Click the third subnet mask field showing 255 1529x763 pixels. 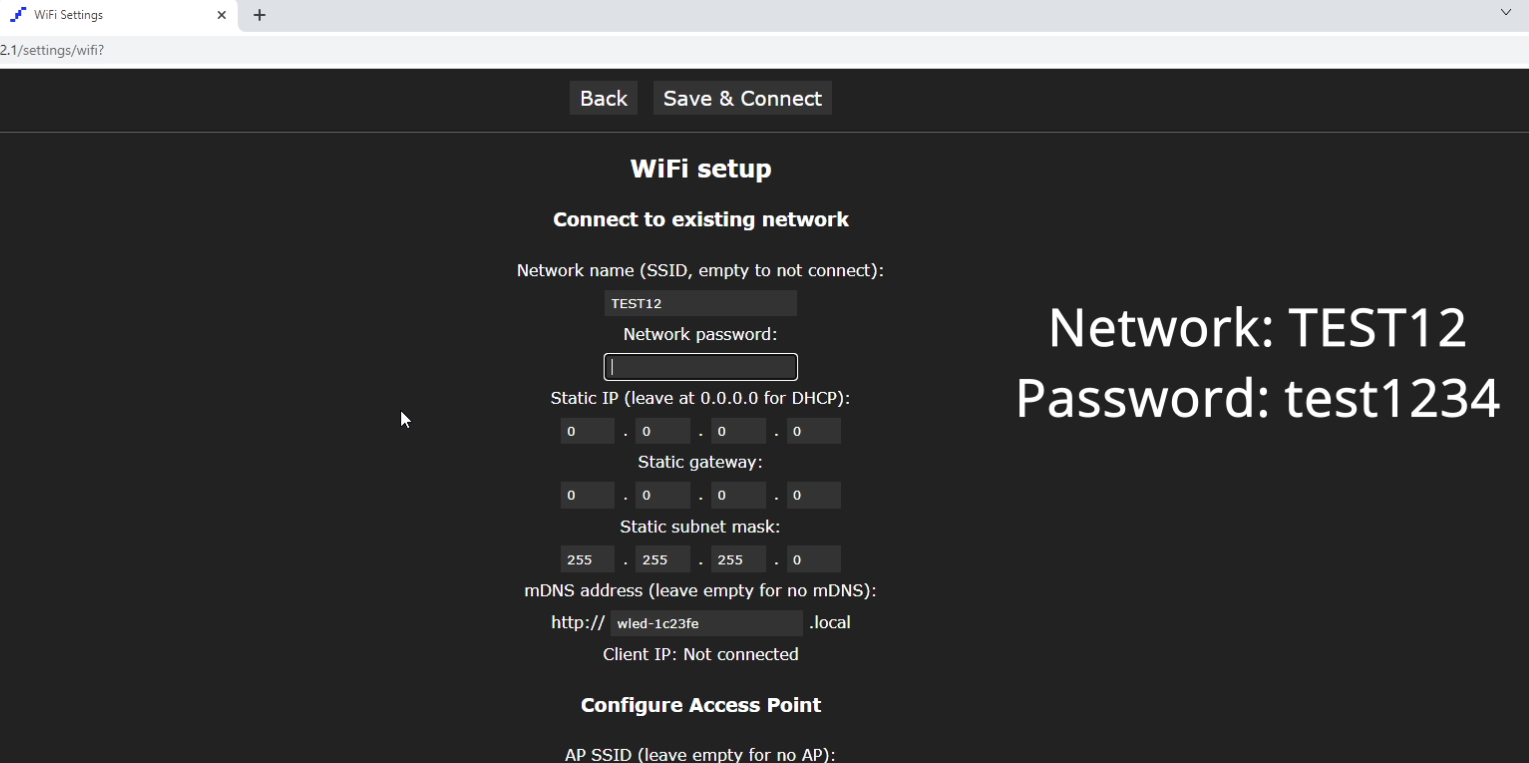pyautogui.click(x=738, y=558)
